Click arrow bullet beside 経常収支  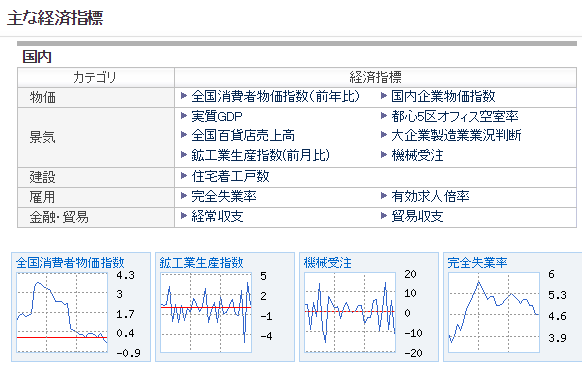point(183,216)
